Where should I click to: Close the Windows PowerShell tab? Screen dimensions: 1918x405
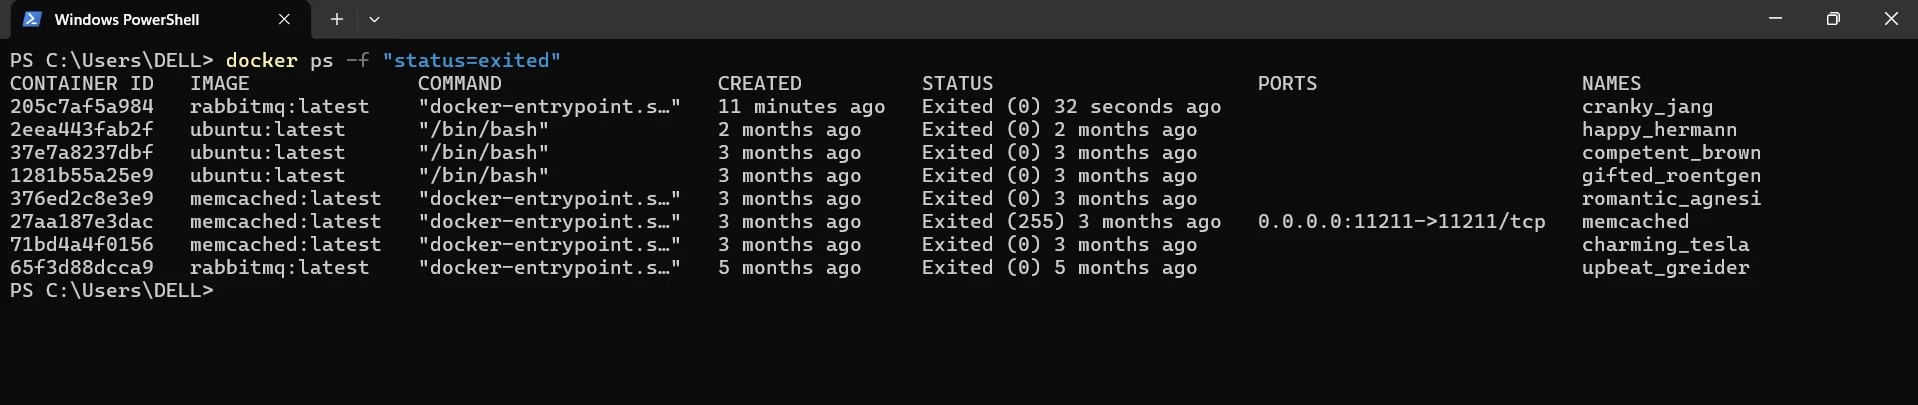click(284, 19)
